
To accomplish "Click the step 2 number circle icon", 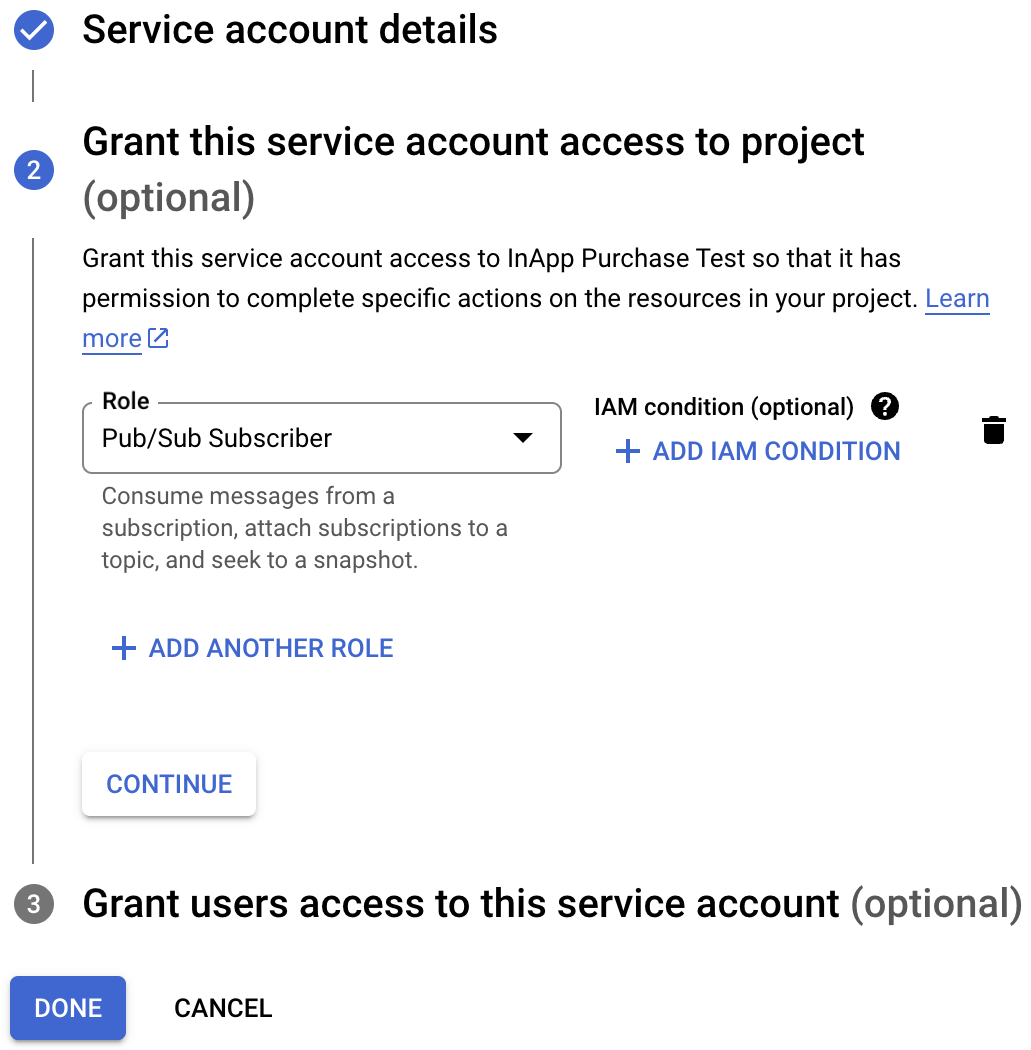I will click(33, 171).
